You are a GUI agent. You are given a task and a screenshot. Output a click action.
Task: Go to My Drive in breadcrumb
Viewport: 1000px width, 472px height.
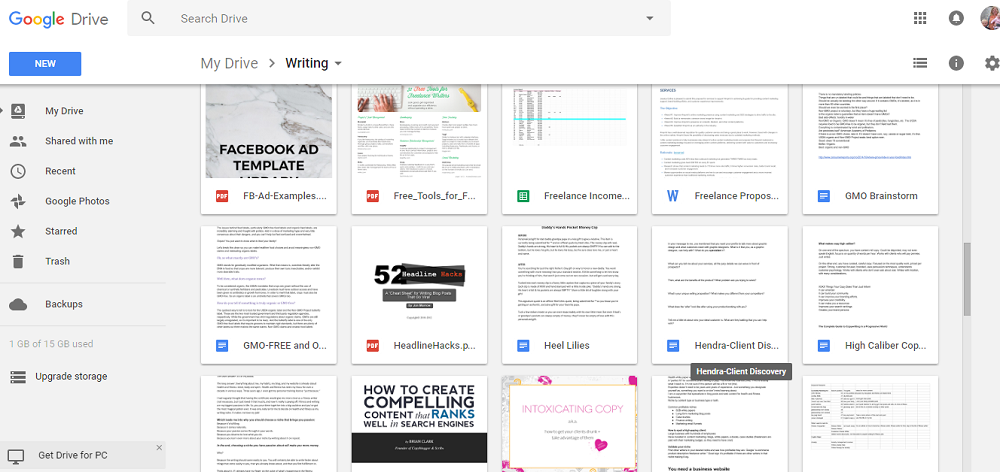[229, 63]
